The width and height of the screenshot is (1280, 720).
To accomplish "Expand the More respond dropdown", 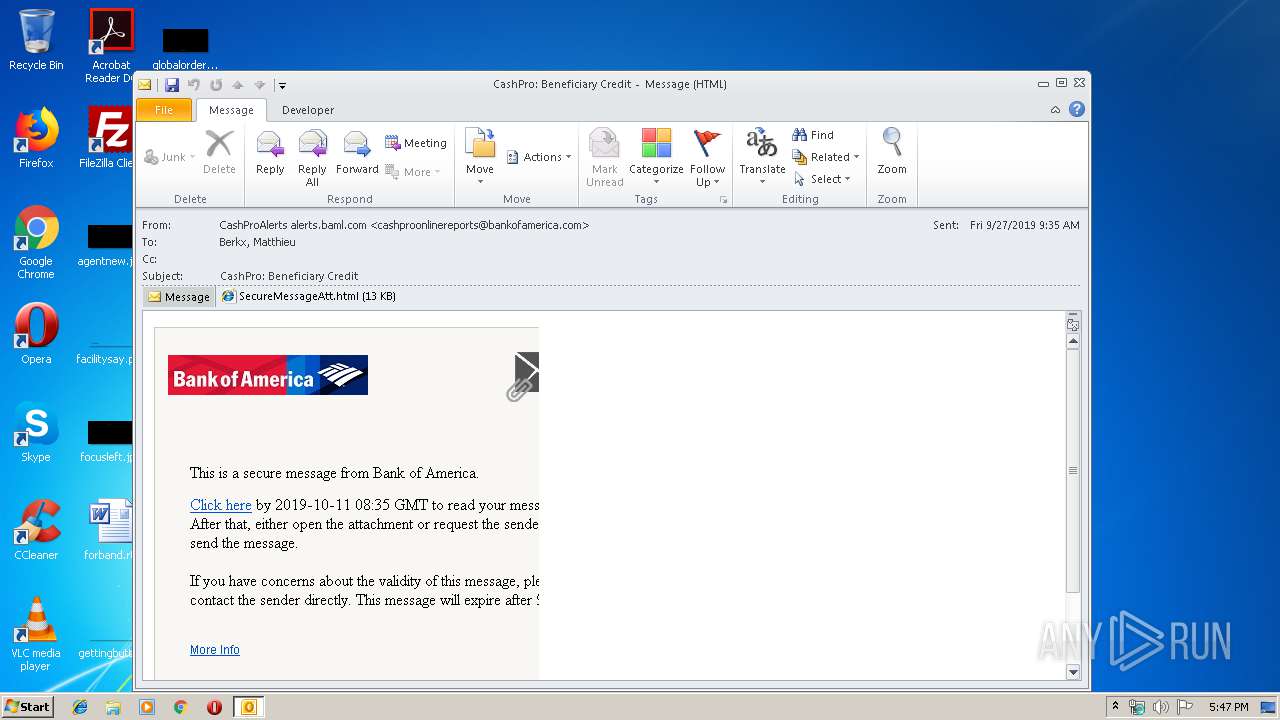I will tap(416, 172).
